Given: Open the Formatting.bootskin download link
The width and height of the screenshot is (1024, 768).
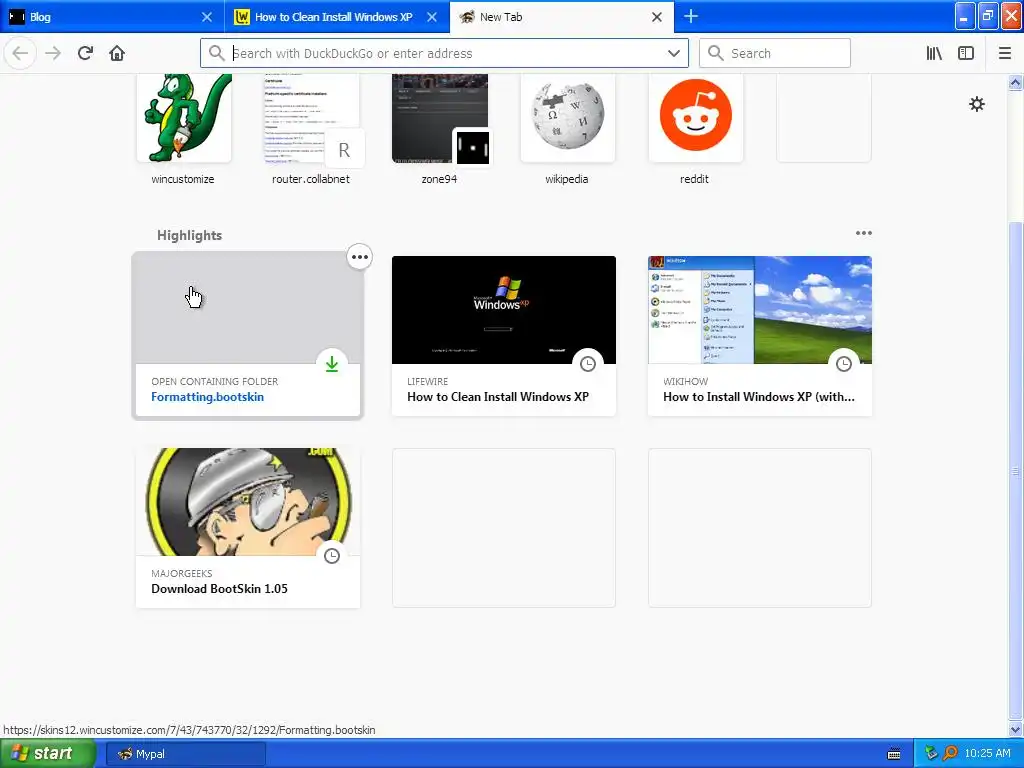Looking at the screenshot, I should pyautogui.click(x=208, y=397).
